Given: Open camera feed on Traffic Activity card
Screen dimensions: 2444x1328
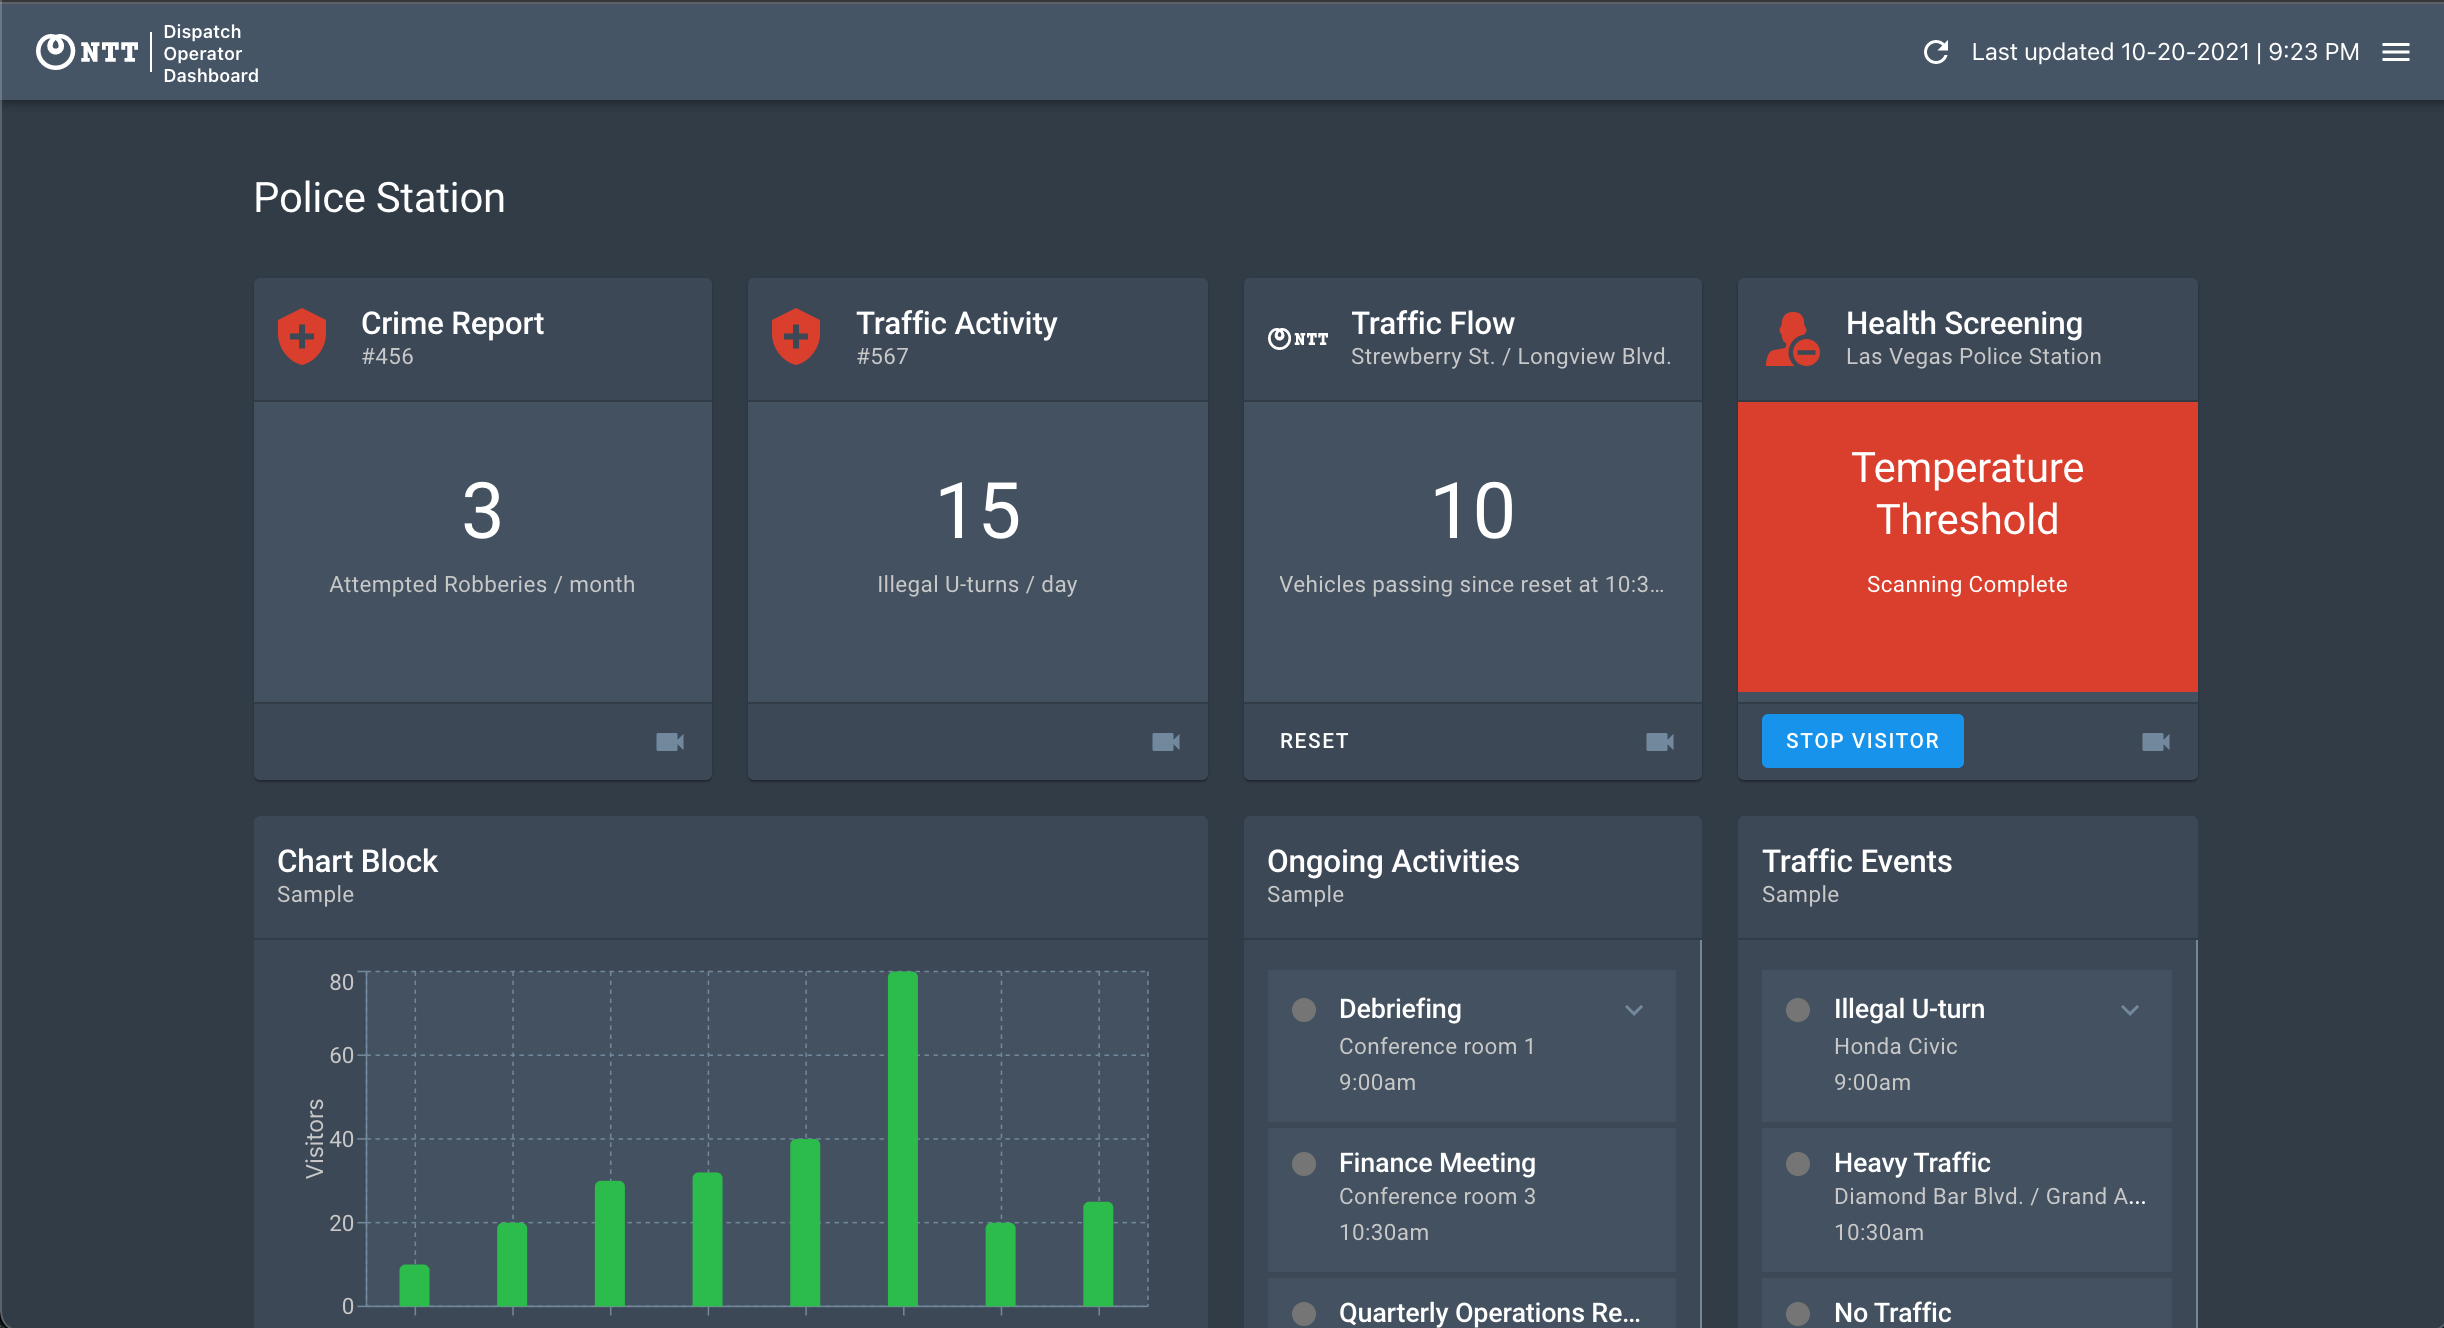Looking at the screenshot, I should 1165,742.
